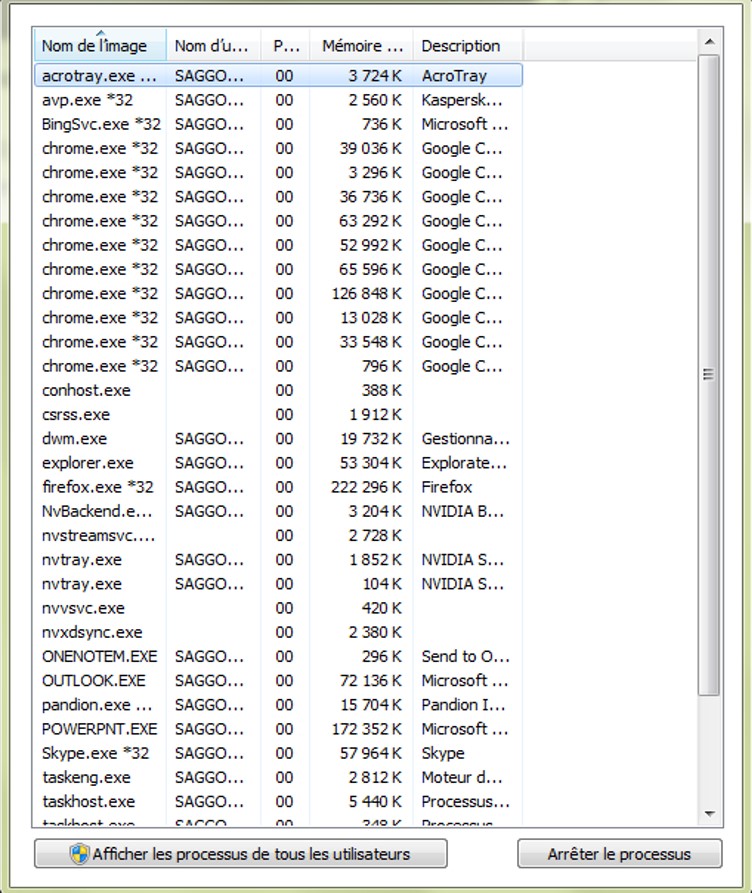Select the BingSvc.exe *32 process

tap(279, 124)
